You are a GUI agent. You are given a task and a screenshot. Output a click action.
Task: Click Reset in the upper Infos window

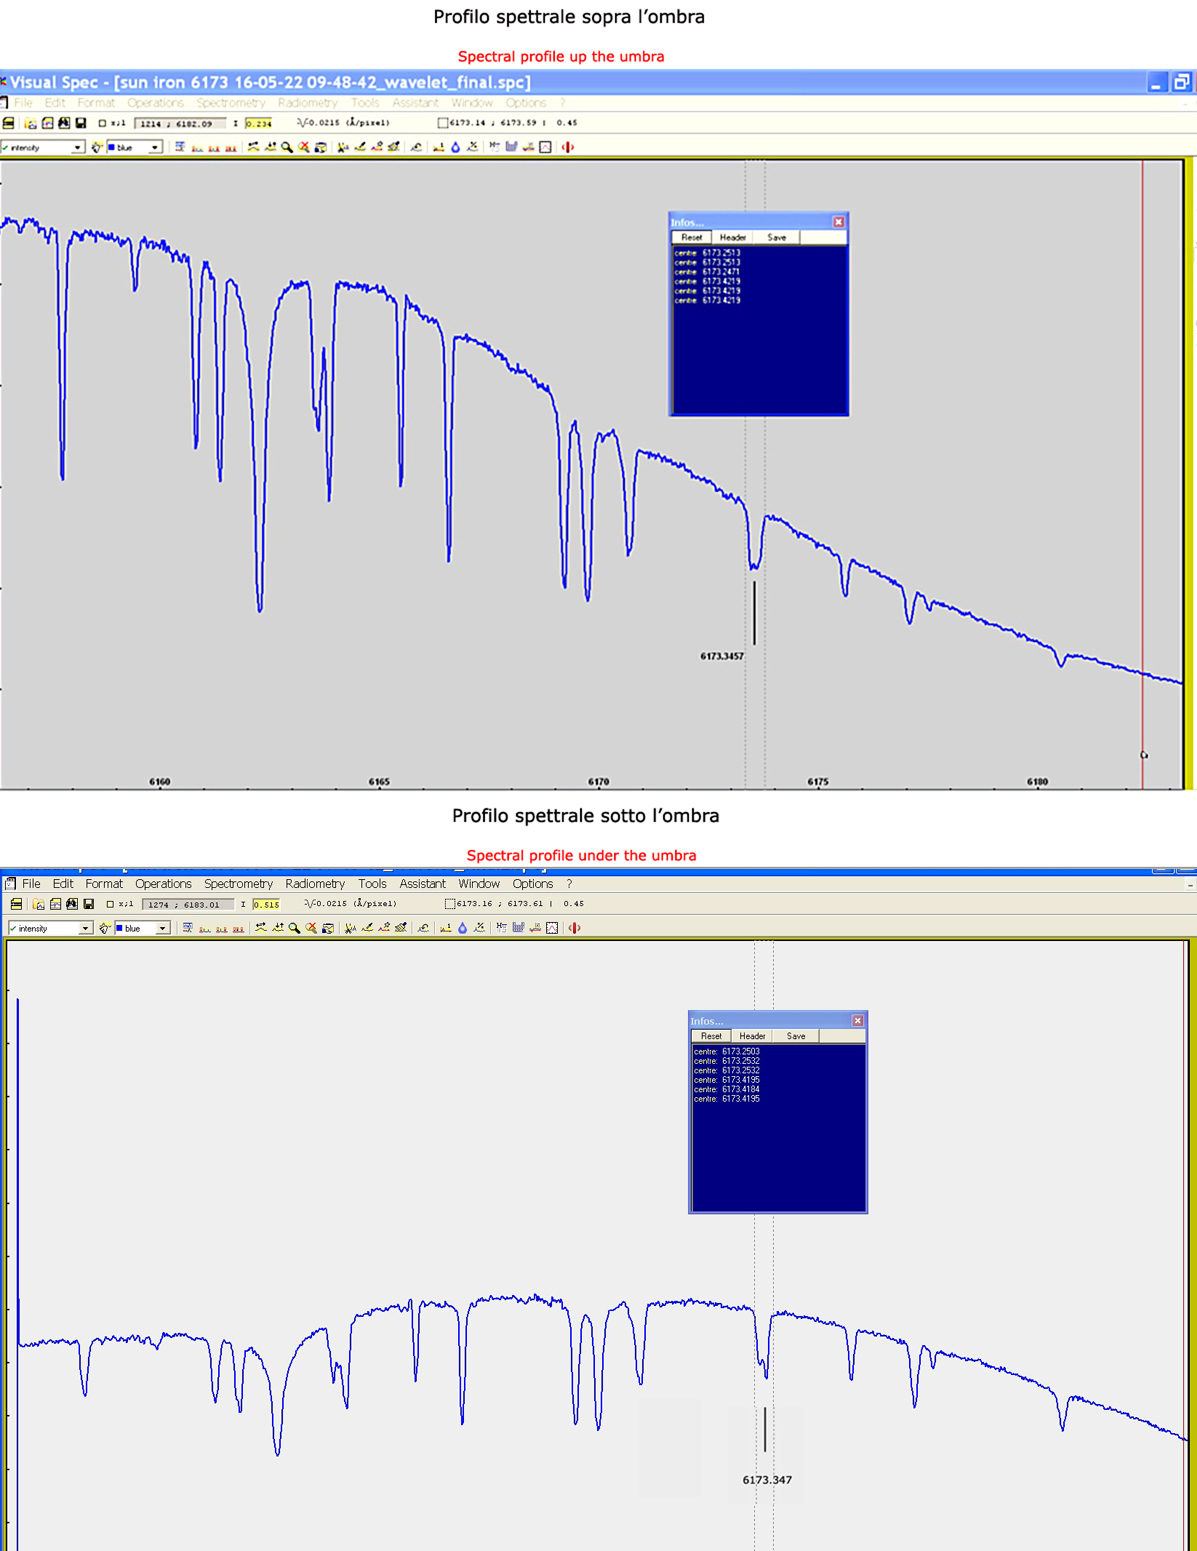tap(692, 238)
